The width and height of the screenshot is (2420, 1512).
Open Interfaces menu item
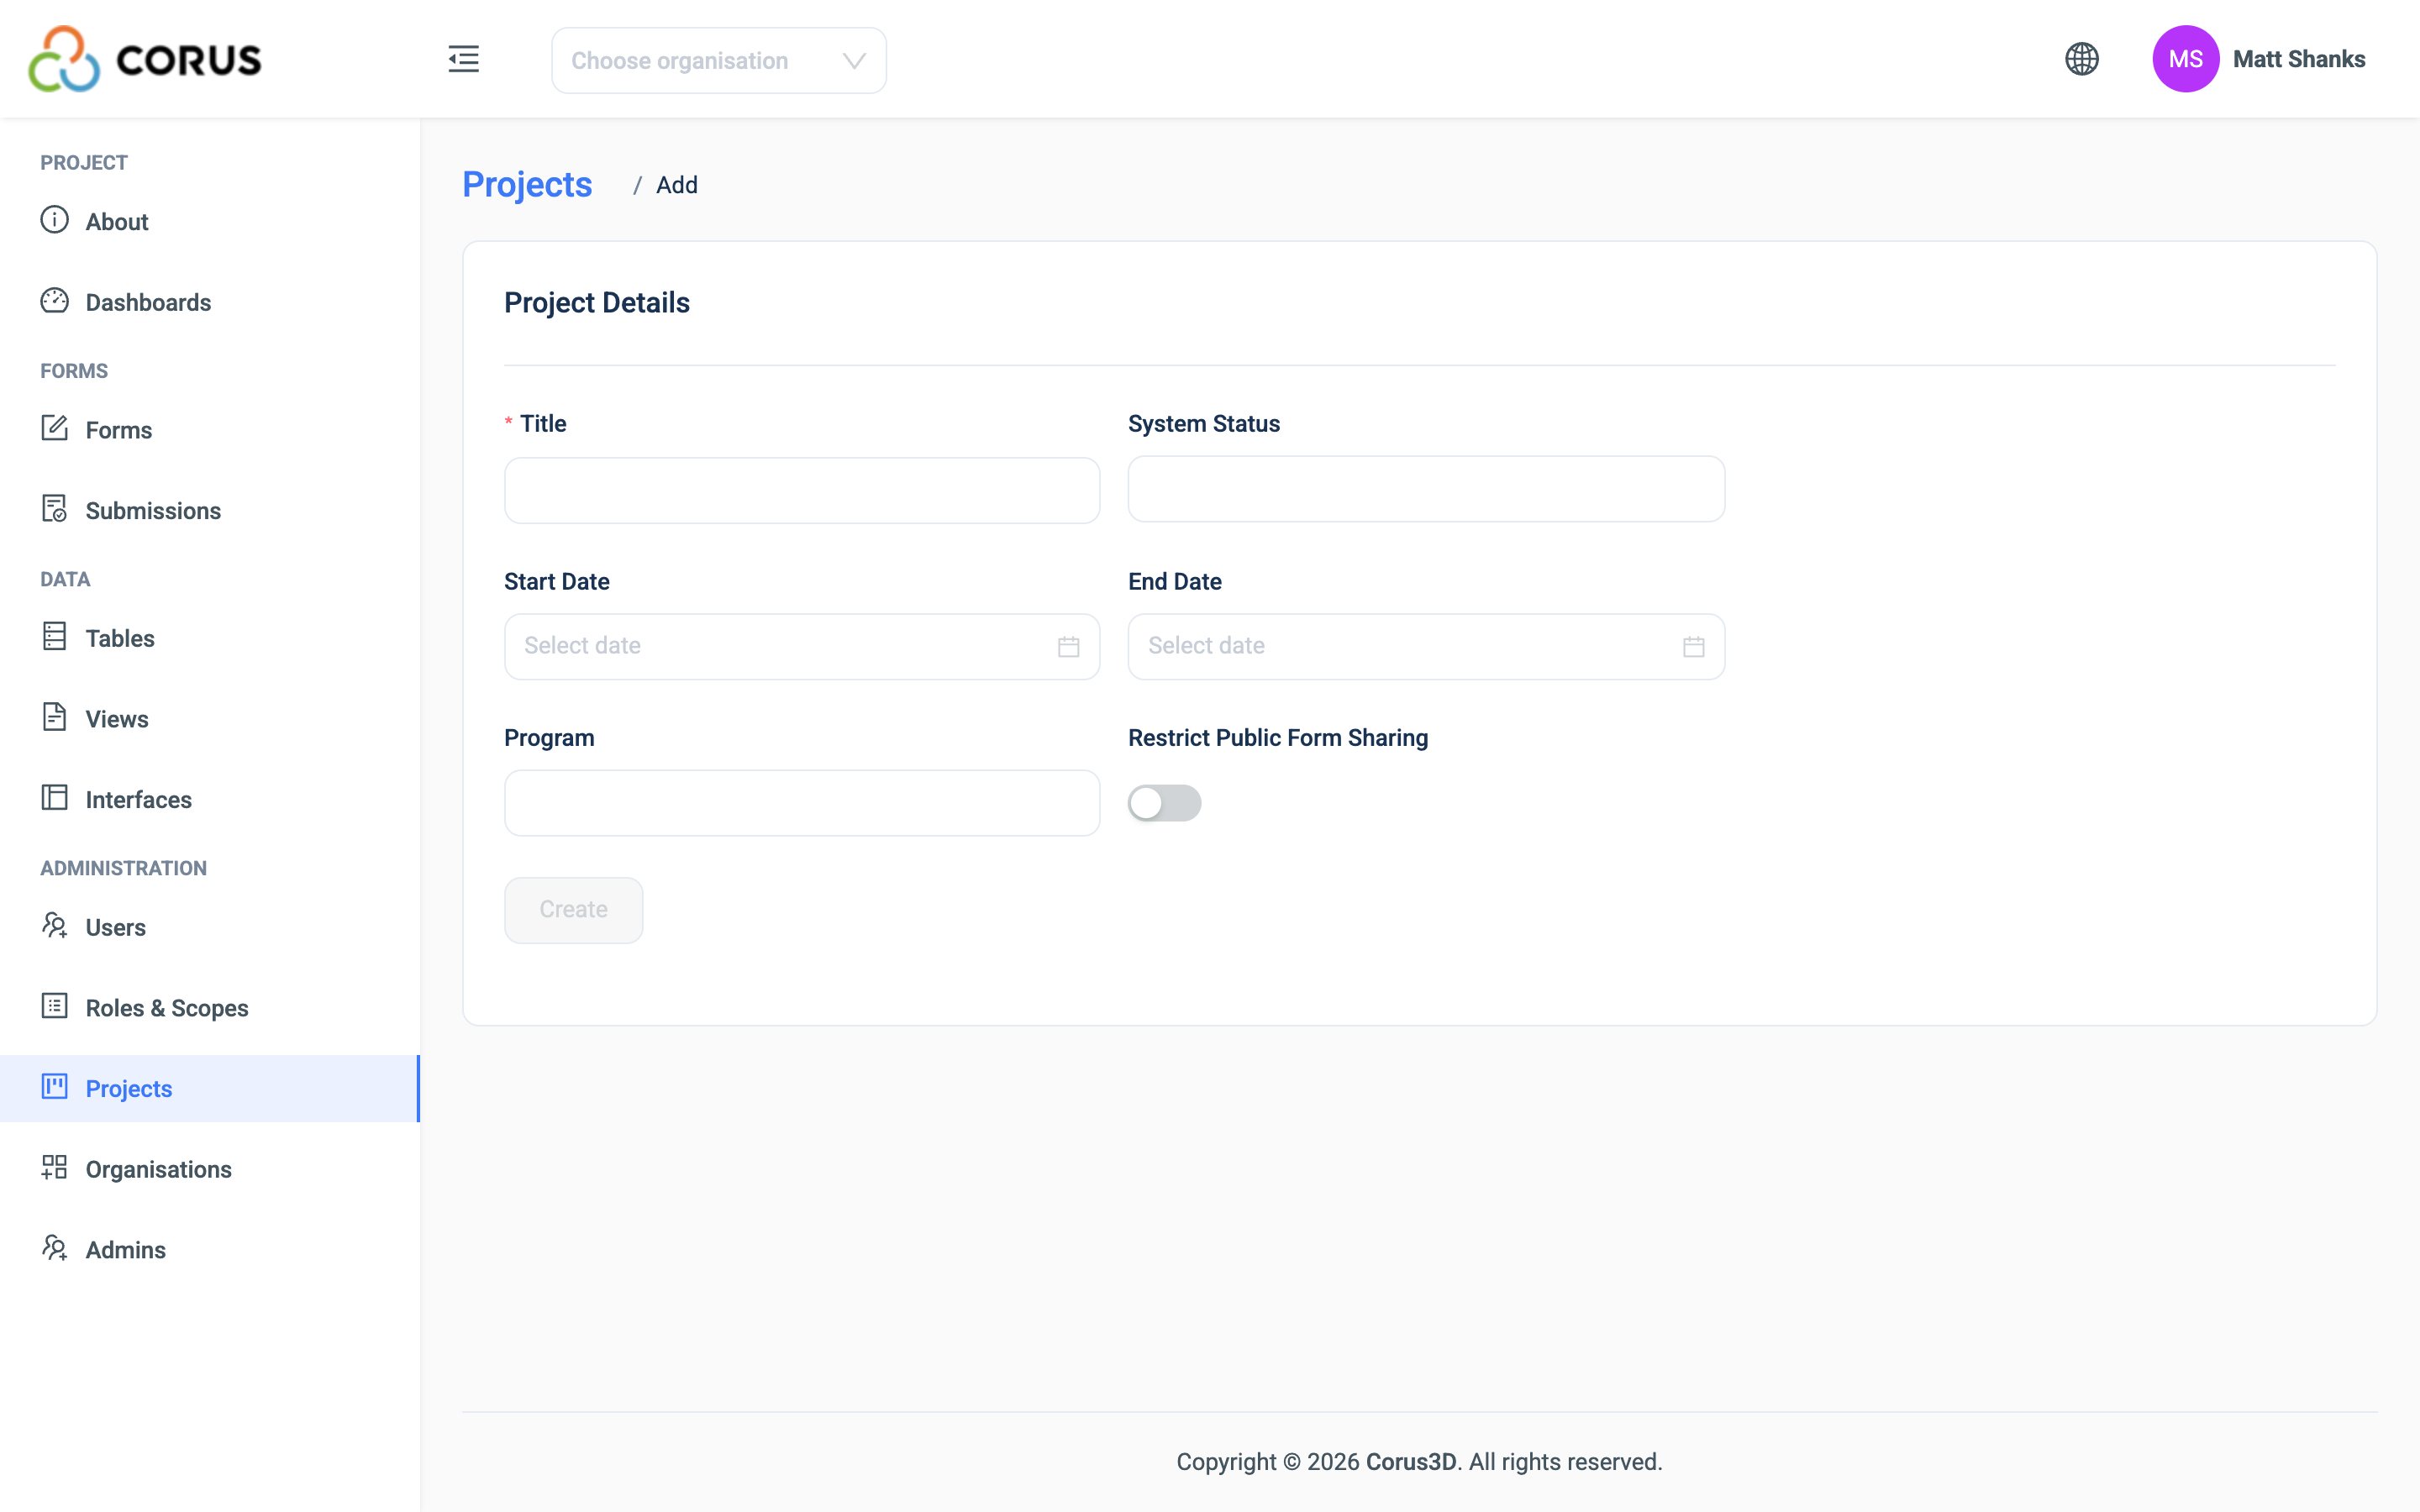[x=210, y=800]
